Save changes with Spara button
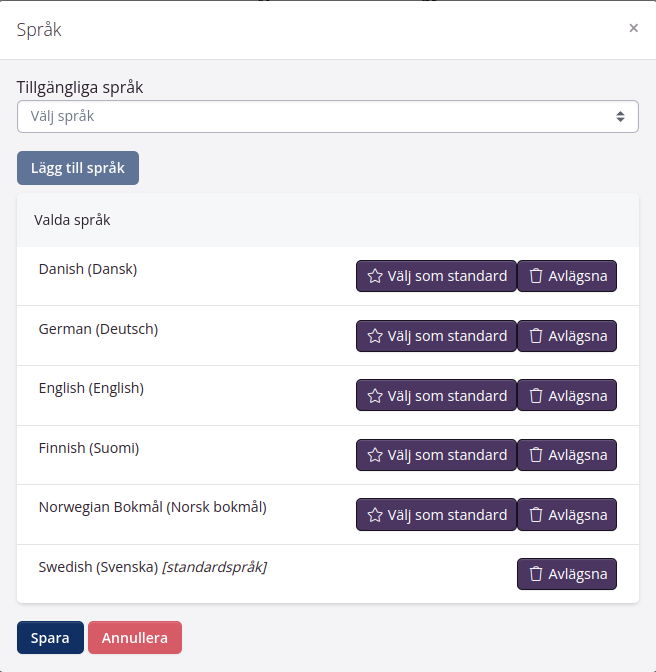Viewport: 656px width, 672px height. click(x=50, y=638)
